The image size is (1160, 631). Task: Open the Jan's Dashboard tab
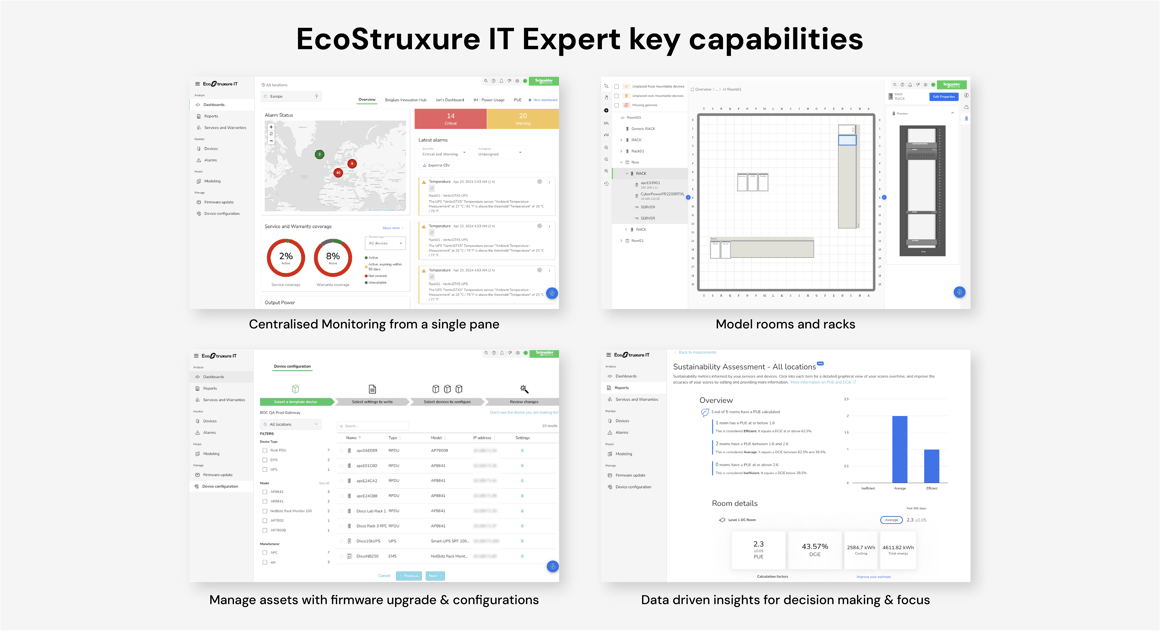[450, 100]
